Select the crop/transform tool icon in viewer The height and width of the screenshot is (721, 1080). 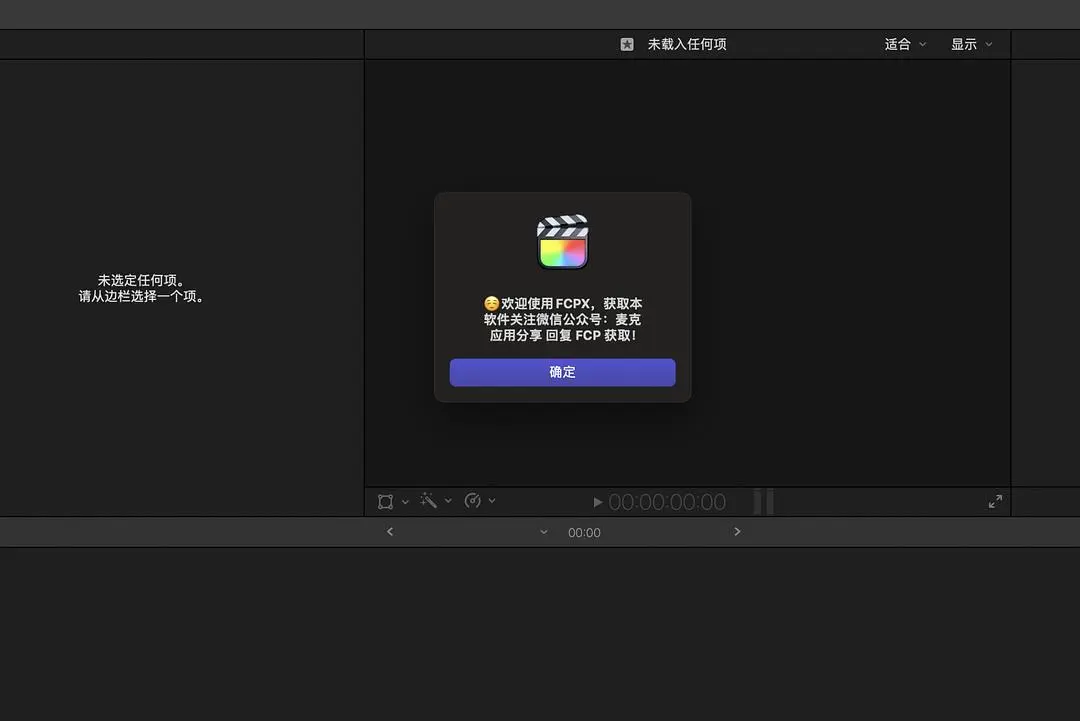click(385, 501)
